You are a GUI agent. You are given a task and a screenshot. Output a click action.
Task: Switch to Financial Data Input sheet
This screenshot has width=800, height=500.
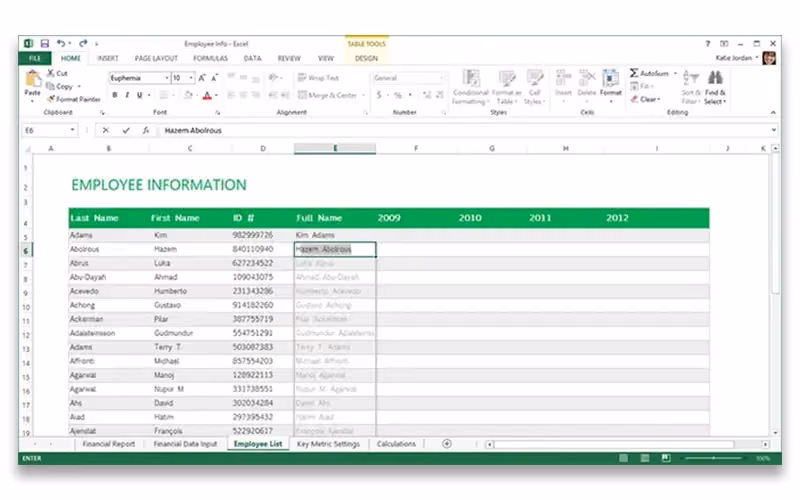point(185,444)
